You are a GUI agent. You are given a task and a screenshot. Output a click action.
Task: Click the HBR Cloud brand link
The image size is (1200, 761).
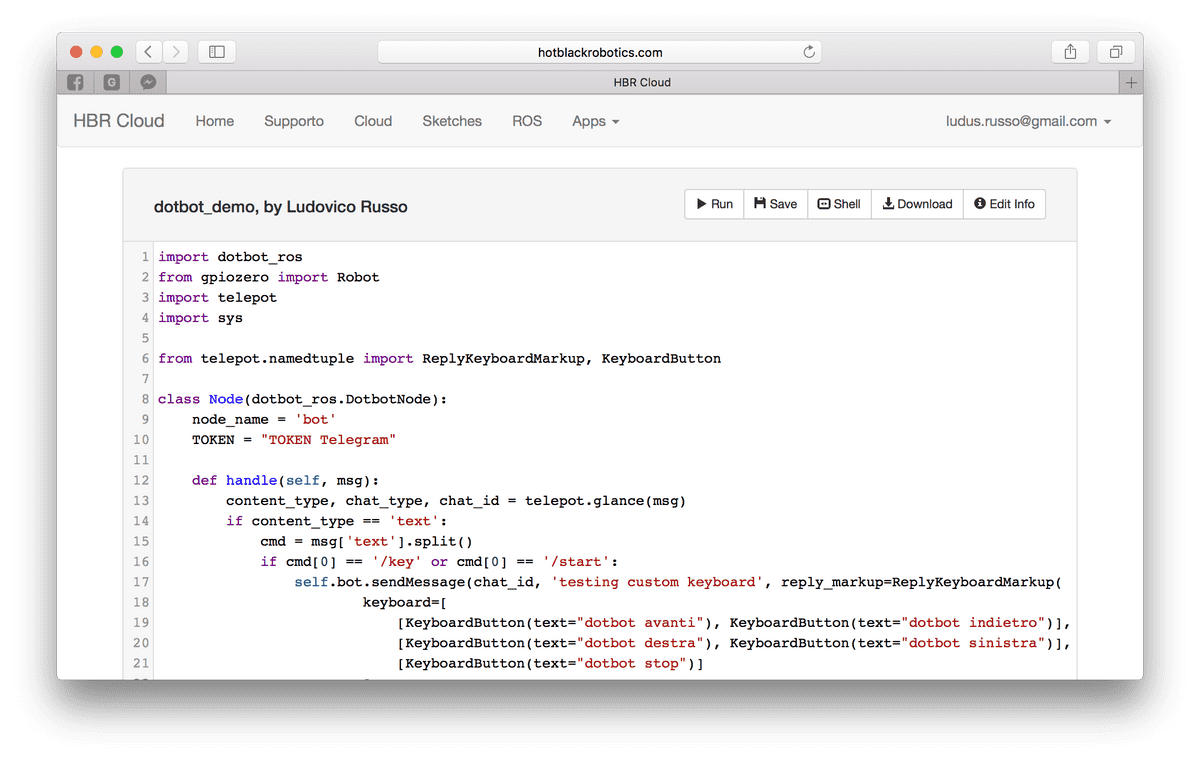pos(119,121)
